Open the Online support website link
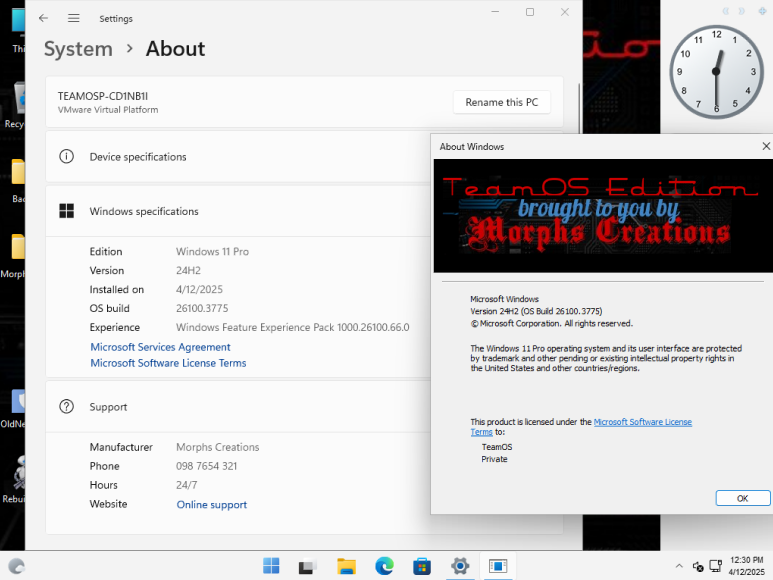 [x=211, y=505]
